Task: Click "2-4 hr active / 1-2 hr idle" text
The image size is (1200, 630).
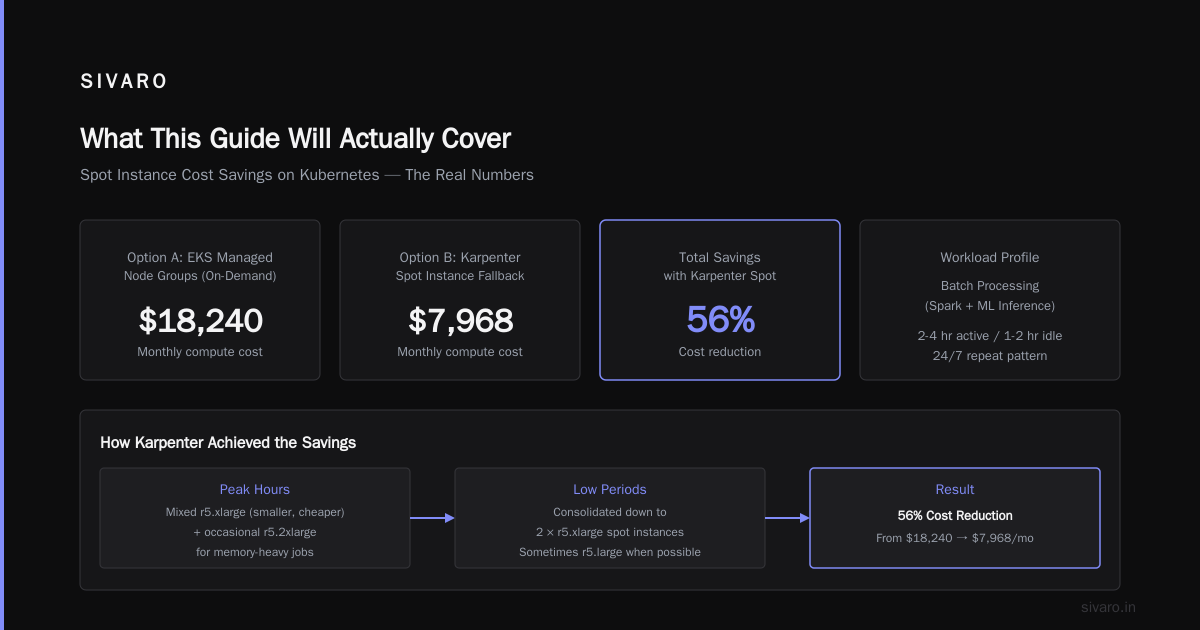Action: pyautogui.click(x=990, y=335)
